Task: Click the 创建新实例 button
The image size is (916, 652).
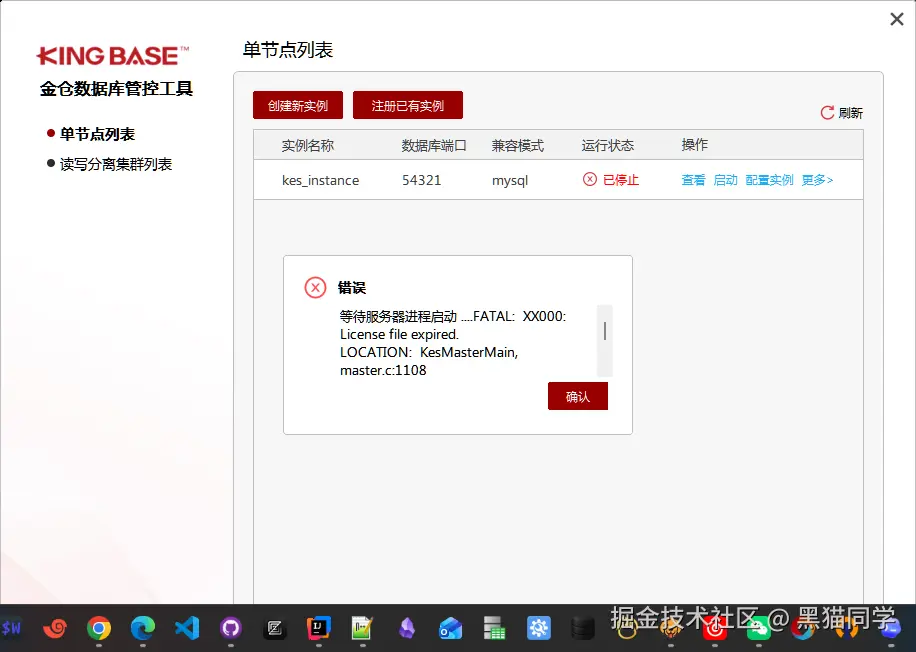Action: 298,105
